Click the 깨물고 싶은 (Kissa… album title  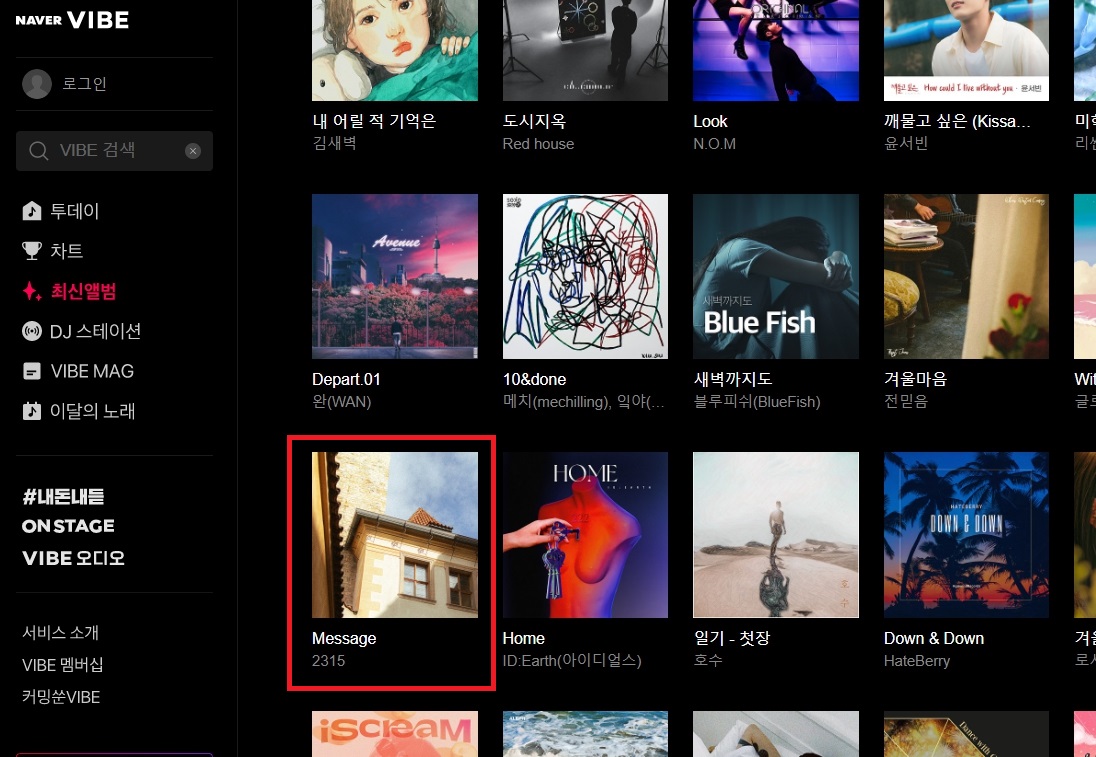pyautogui.click(x=957, y=121)
